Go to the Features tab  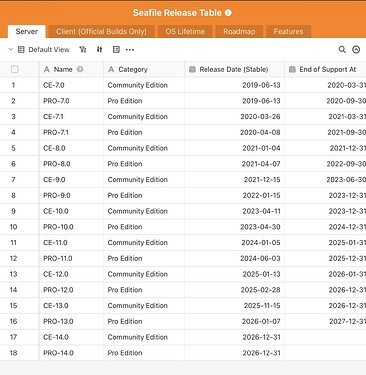(x=288, y=31)
